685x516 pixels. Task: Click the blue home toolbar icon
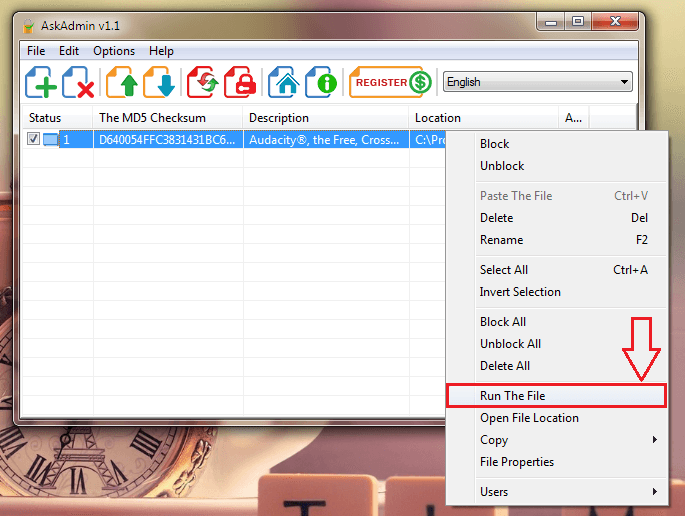(x=283, y=83)
